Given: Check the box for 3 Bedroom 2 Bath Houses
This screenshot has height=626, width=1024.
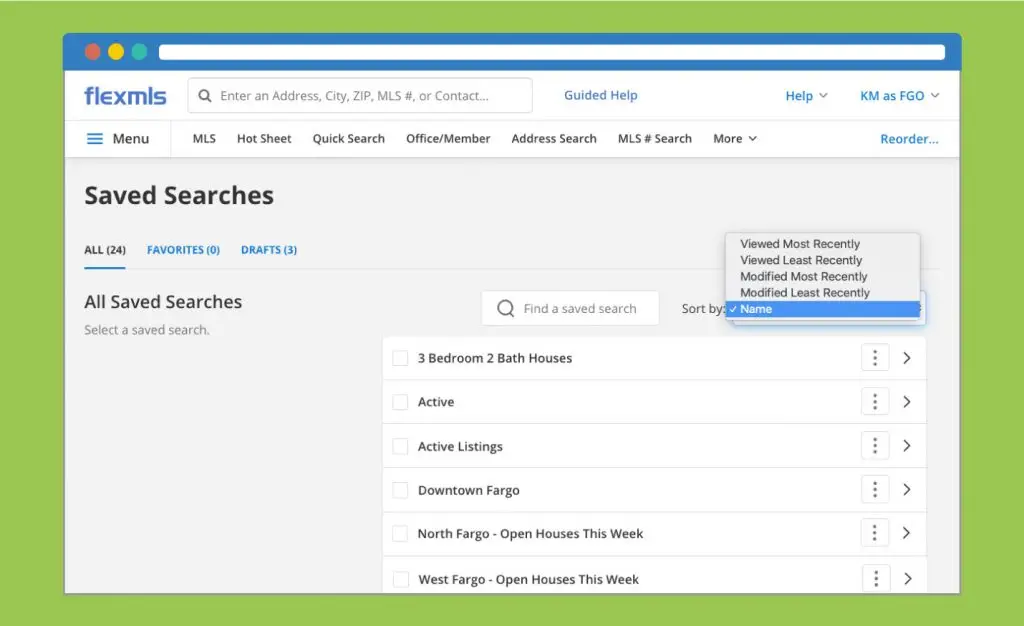Looking at the screenshot, I should tap(400, 358).
